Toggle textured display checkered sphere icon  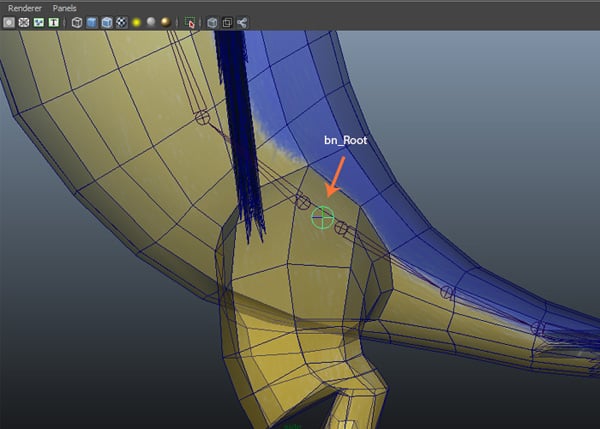coord(120,22)
